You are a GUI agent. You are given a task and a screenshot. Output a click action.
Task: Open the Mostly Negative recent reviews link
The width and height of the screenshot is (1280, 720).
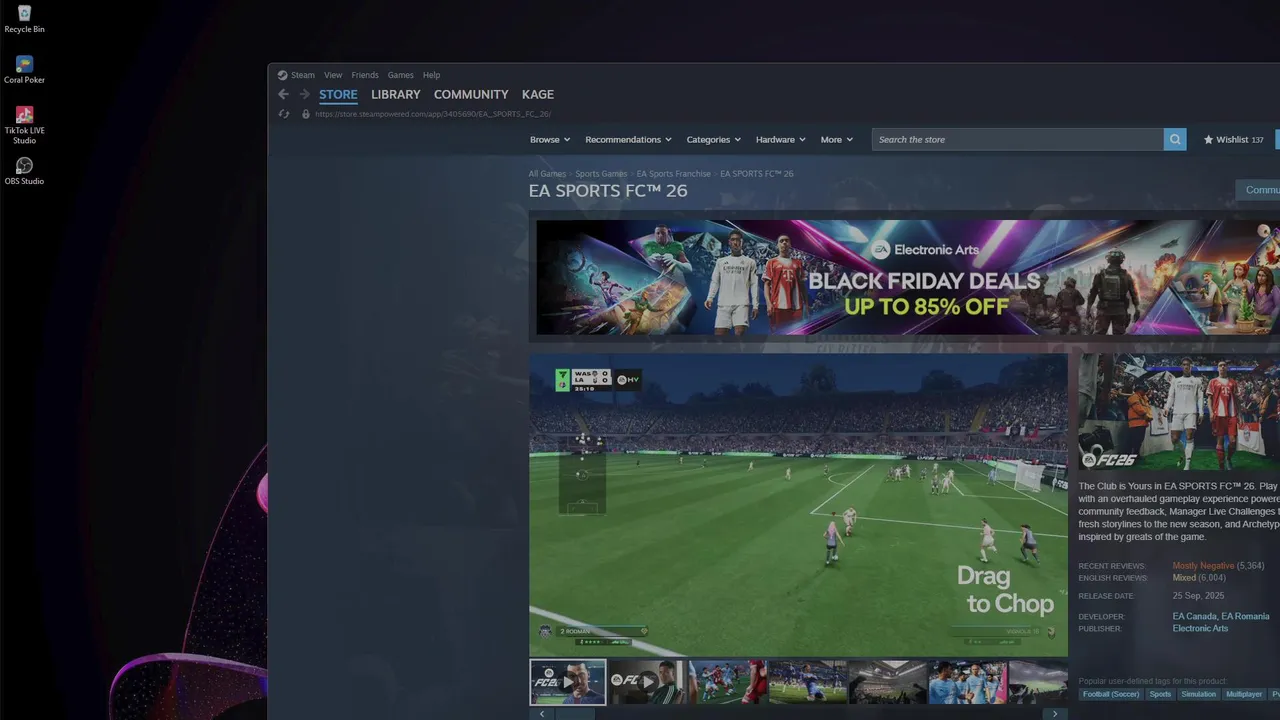click(1203, 566)
